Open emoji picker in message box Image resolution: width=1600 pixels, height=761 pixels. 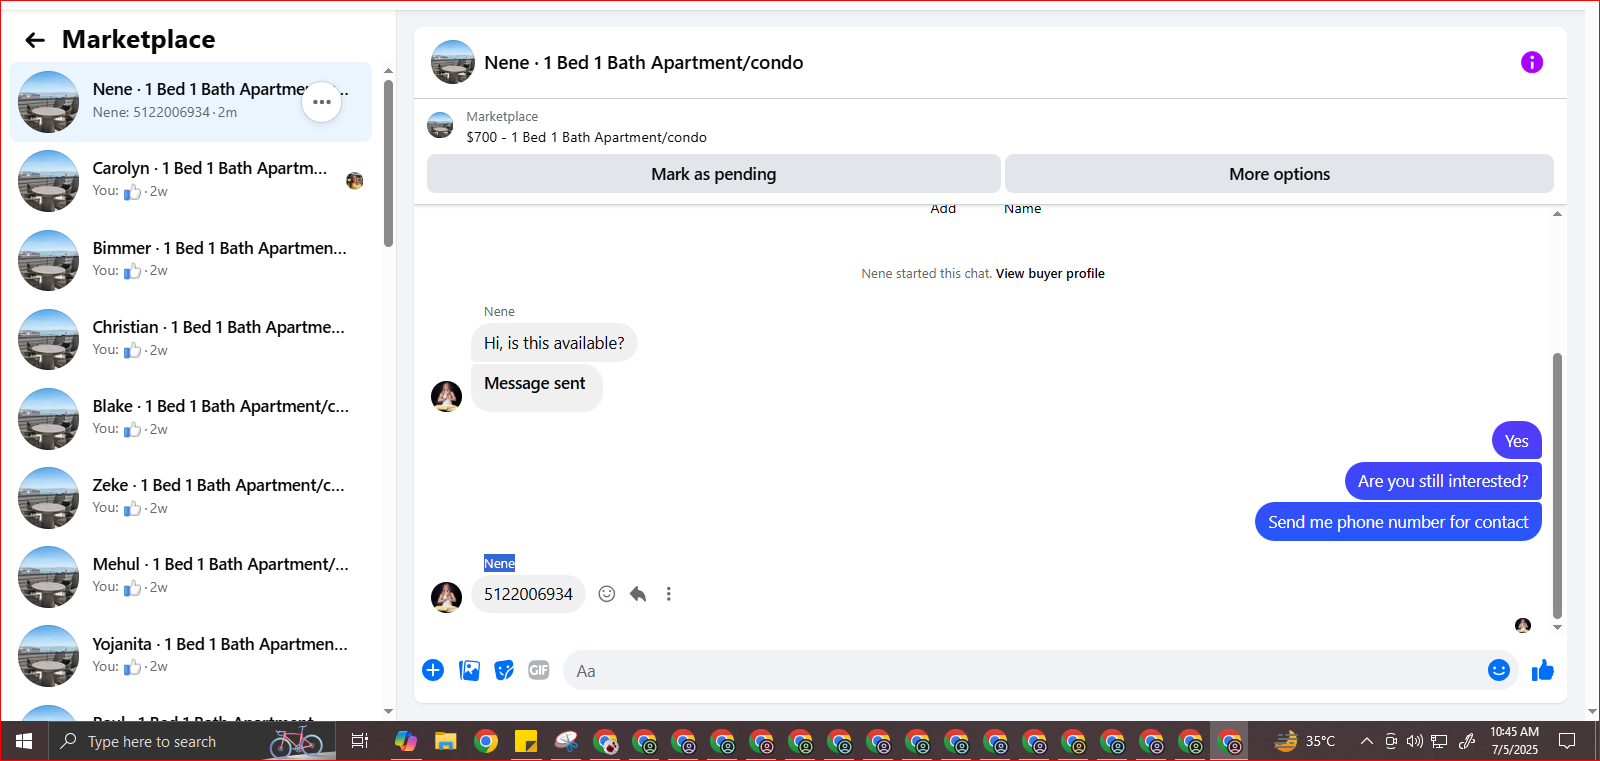coord(1498,670)
